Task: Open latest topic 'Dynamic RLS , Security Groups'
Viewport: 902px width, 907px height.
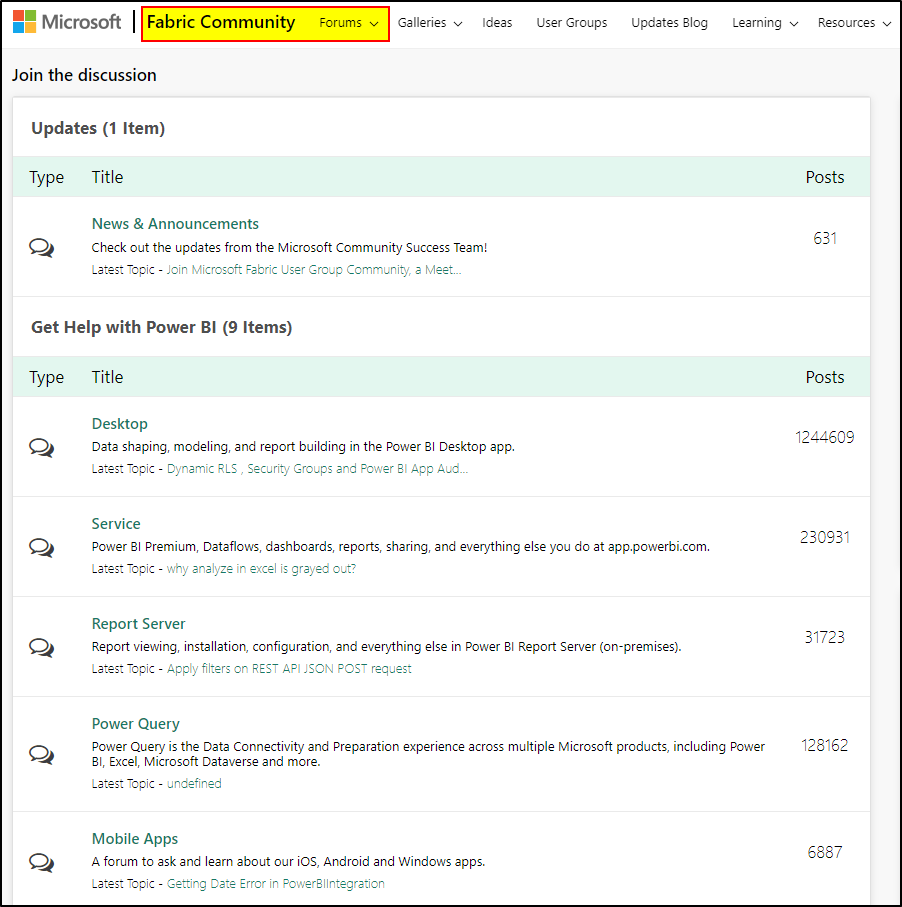Action: [x=317, y=469]
